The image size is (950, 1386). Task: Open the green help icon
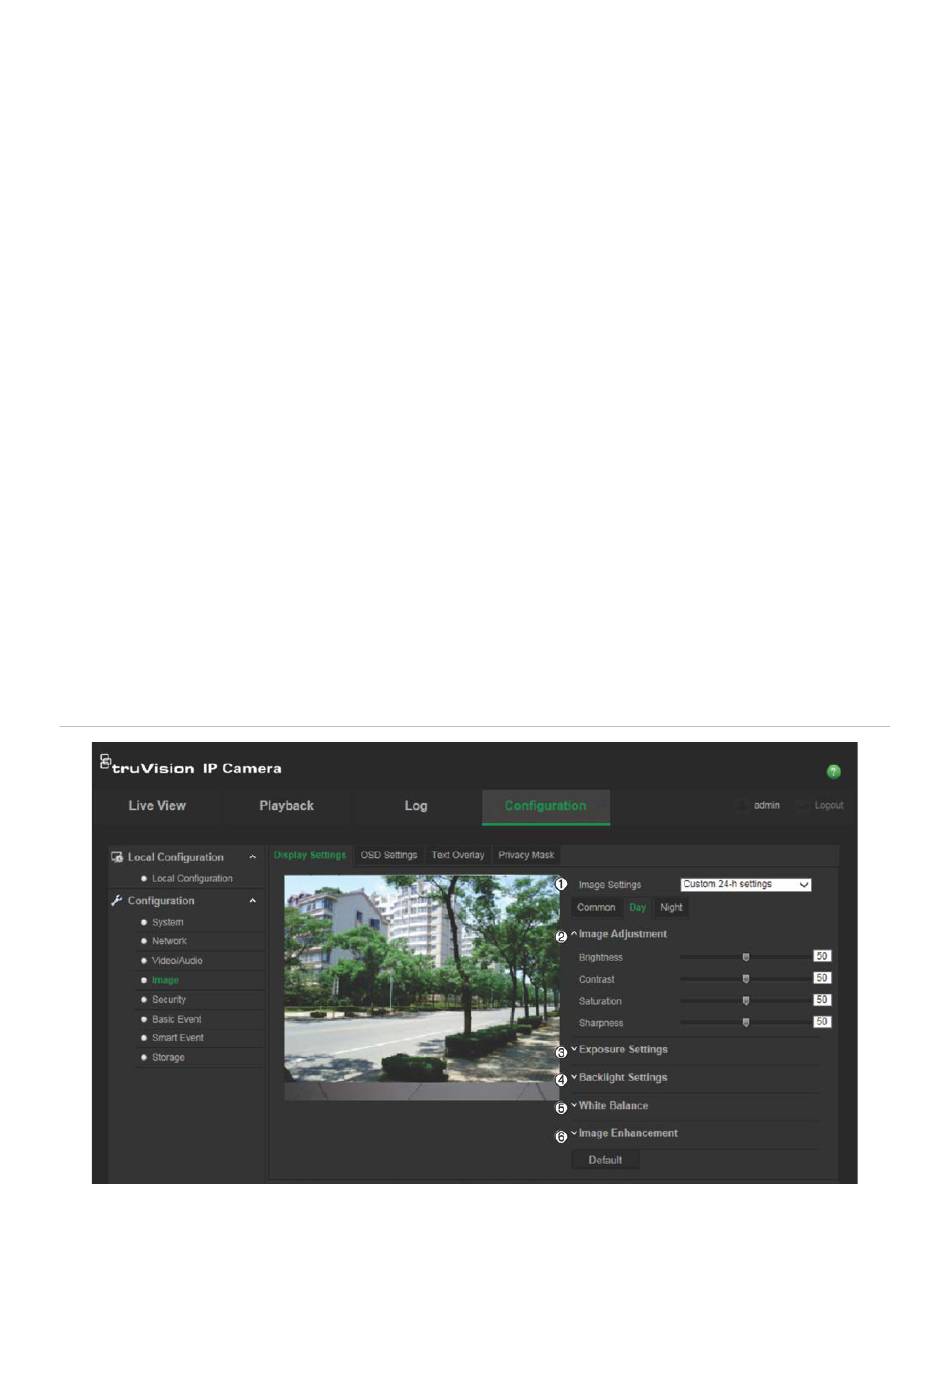(x=833, y=771)
